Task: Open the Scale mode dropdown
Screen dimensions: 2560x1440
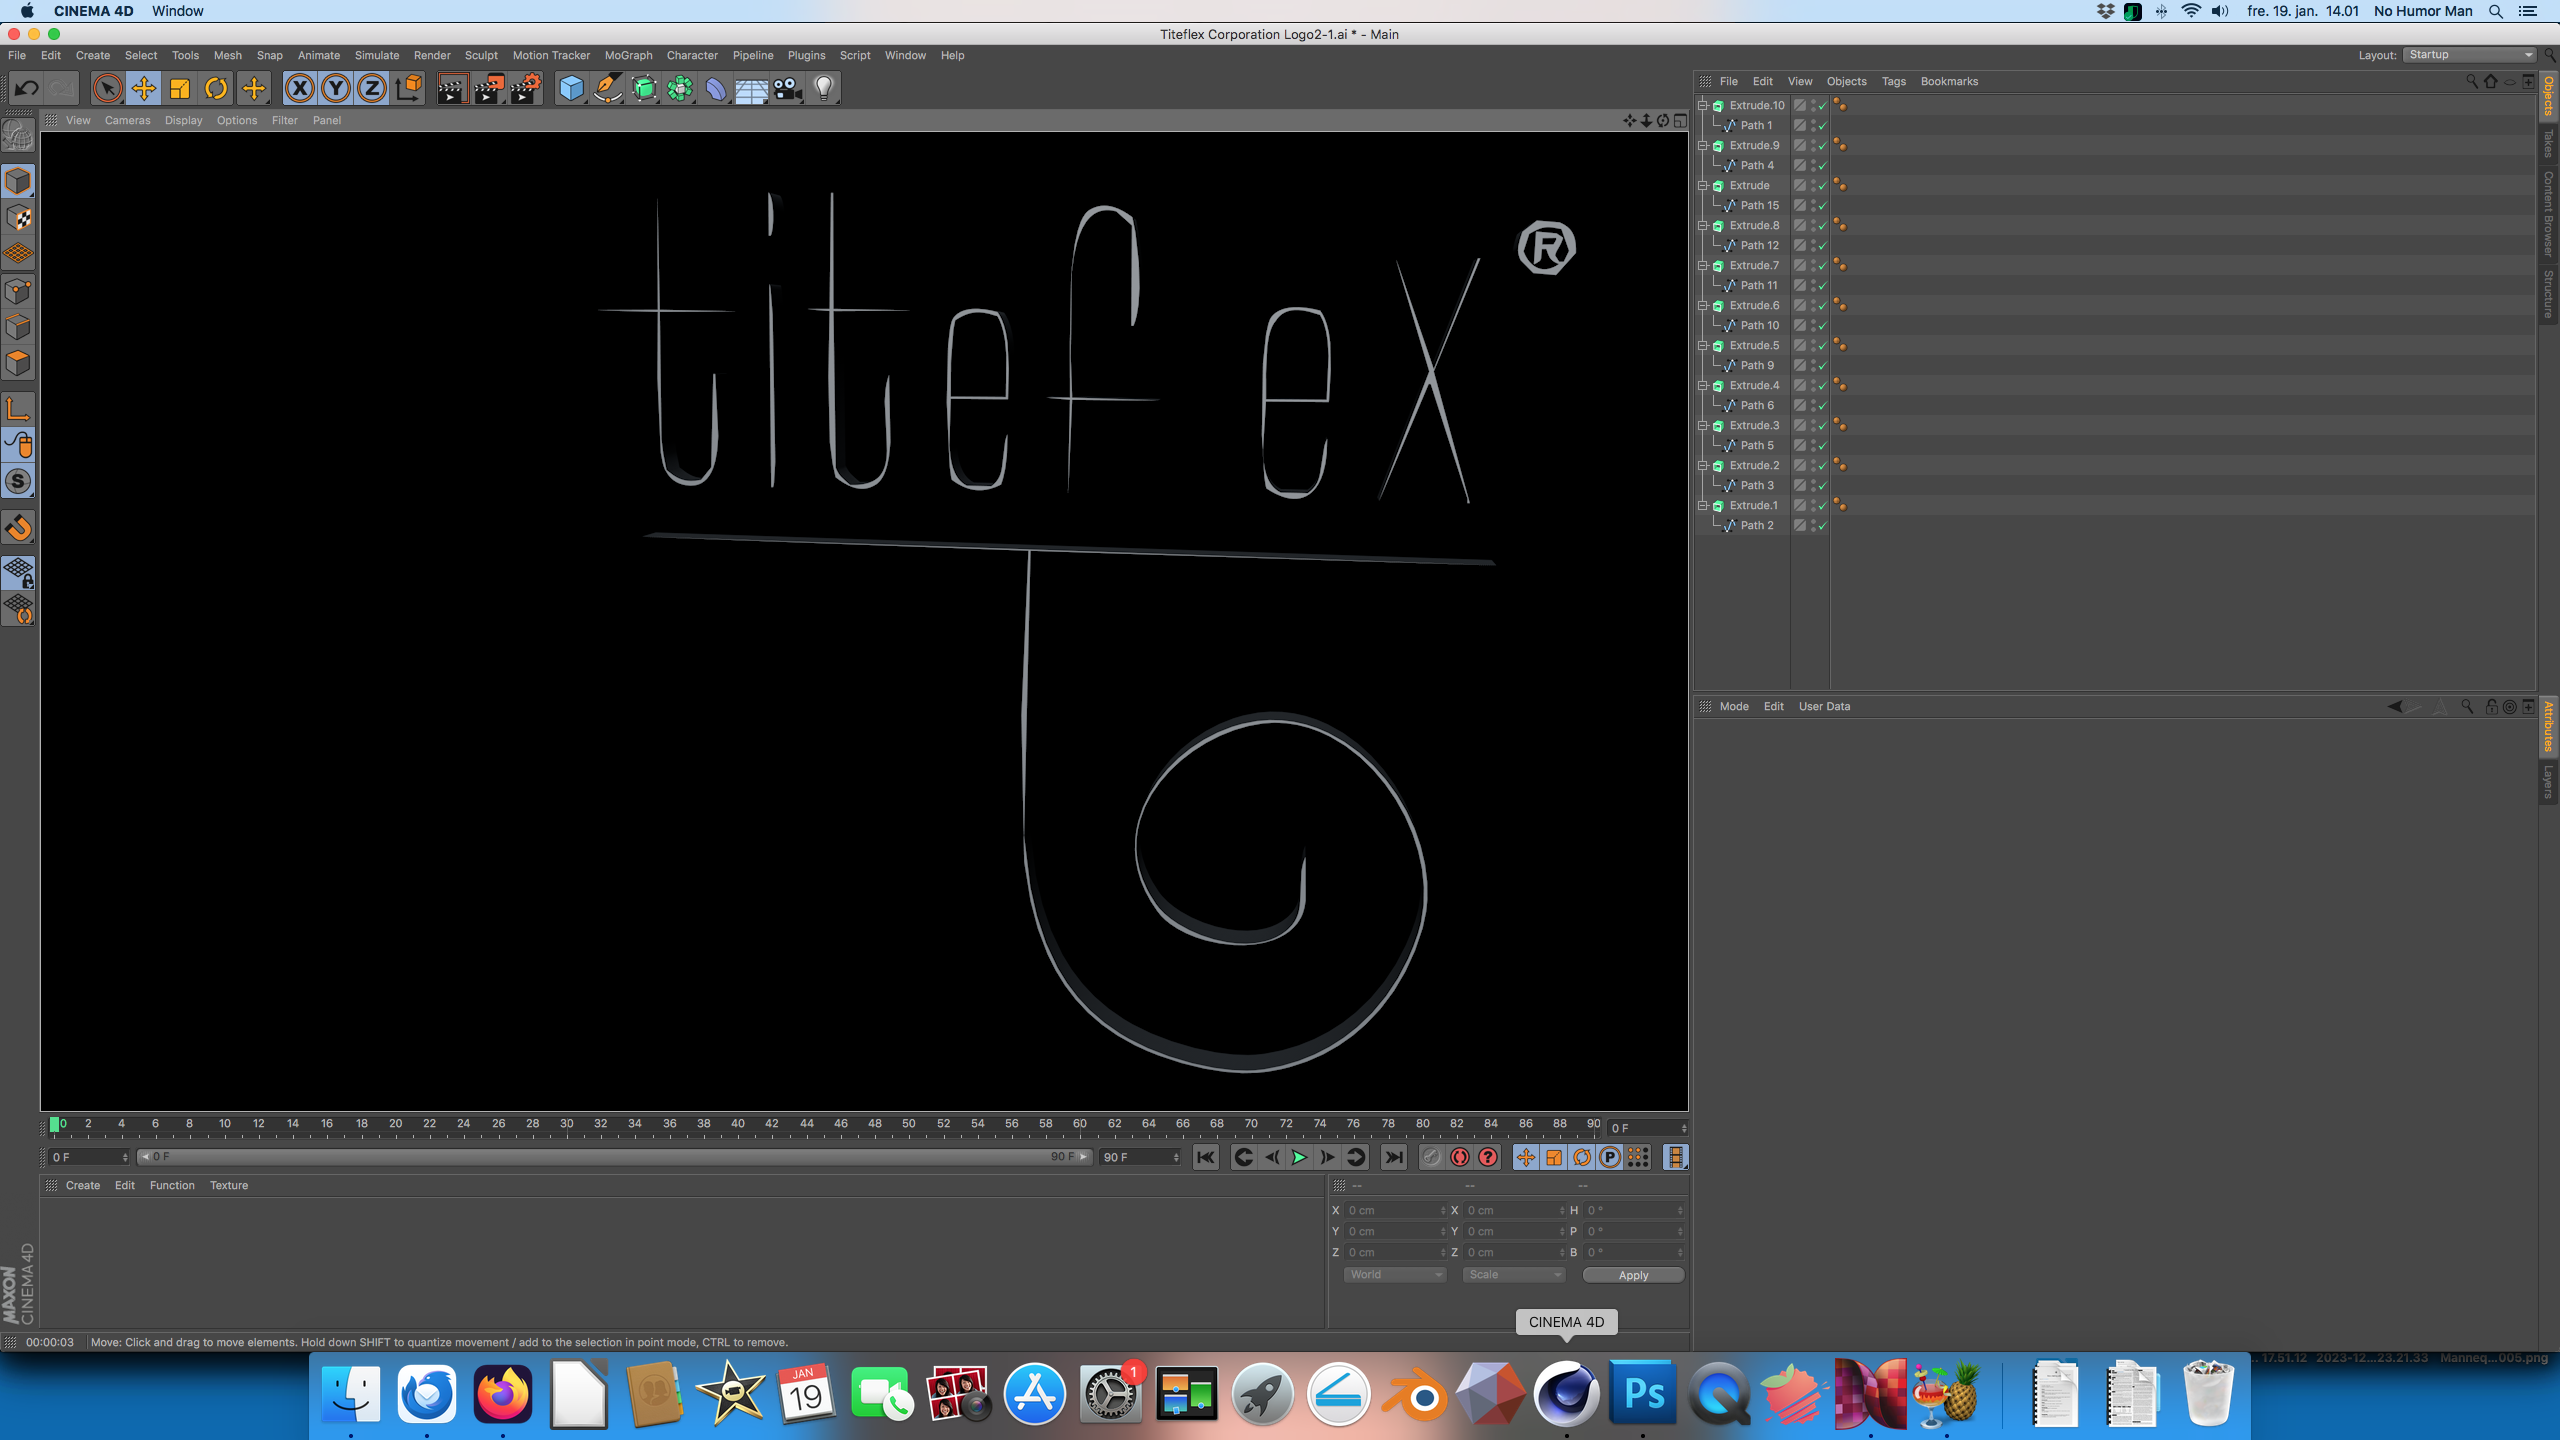Action: [x=1514, y=1275]
